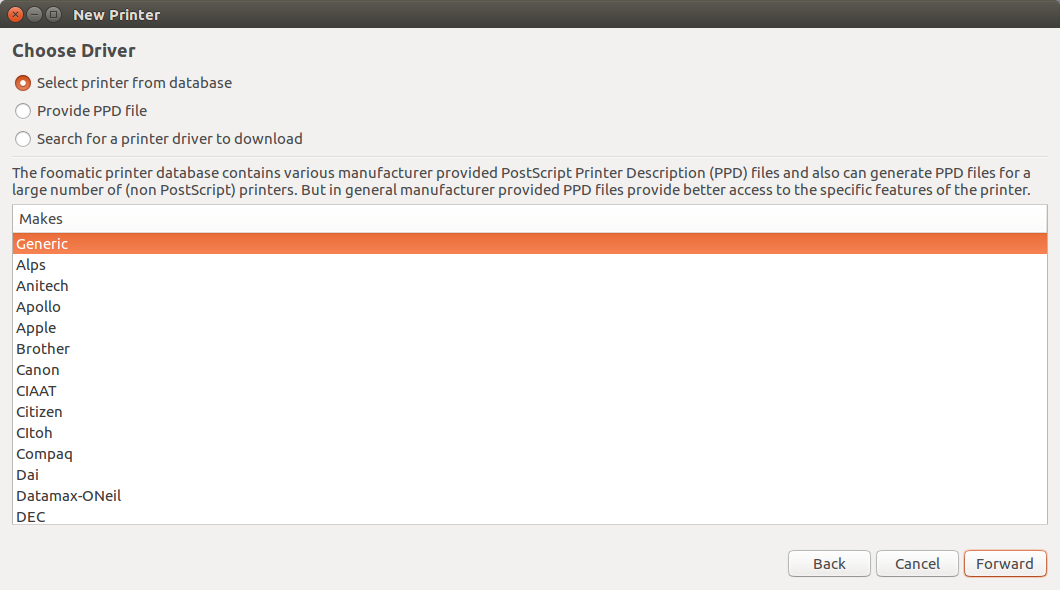1060x590 pixels.
Task: Select Canon in the makes list
Action: [529, 370]
